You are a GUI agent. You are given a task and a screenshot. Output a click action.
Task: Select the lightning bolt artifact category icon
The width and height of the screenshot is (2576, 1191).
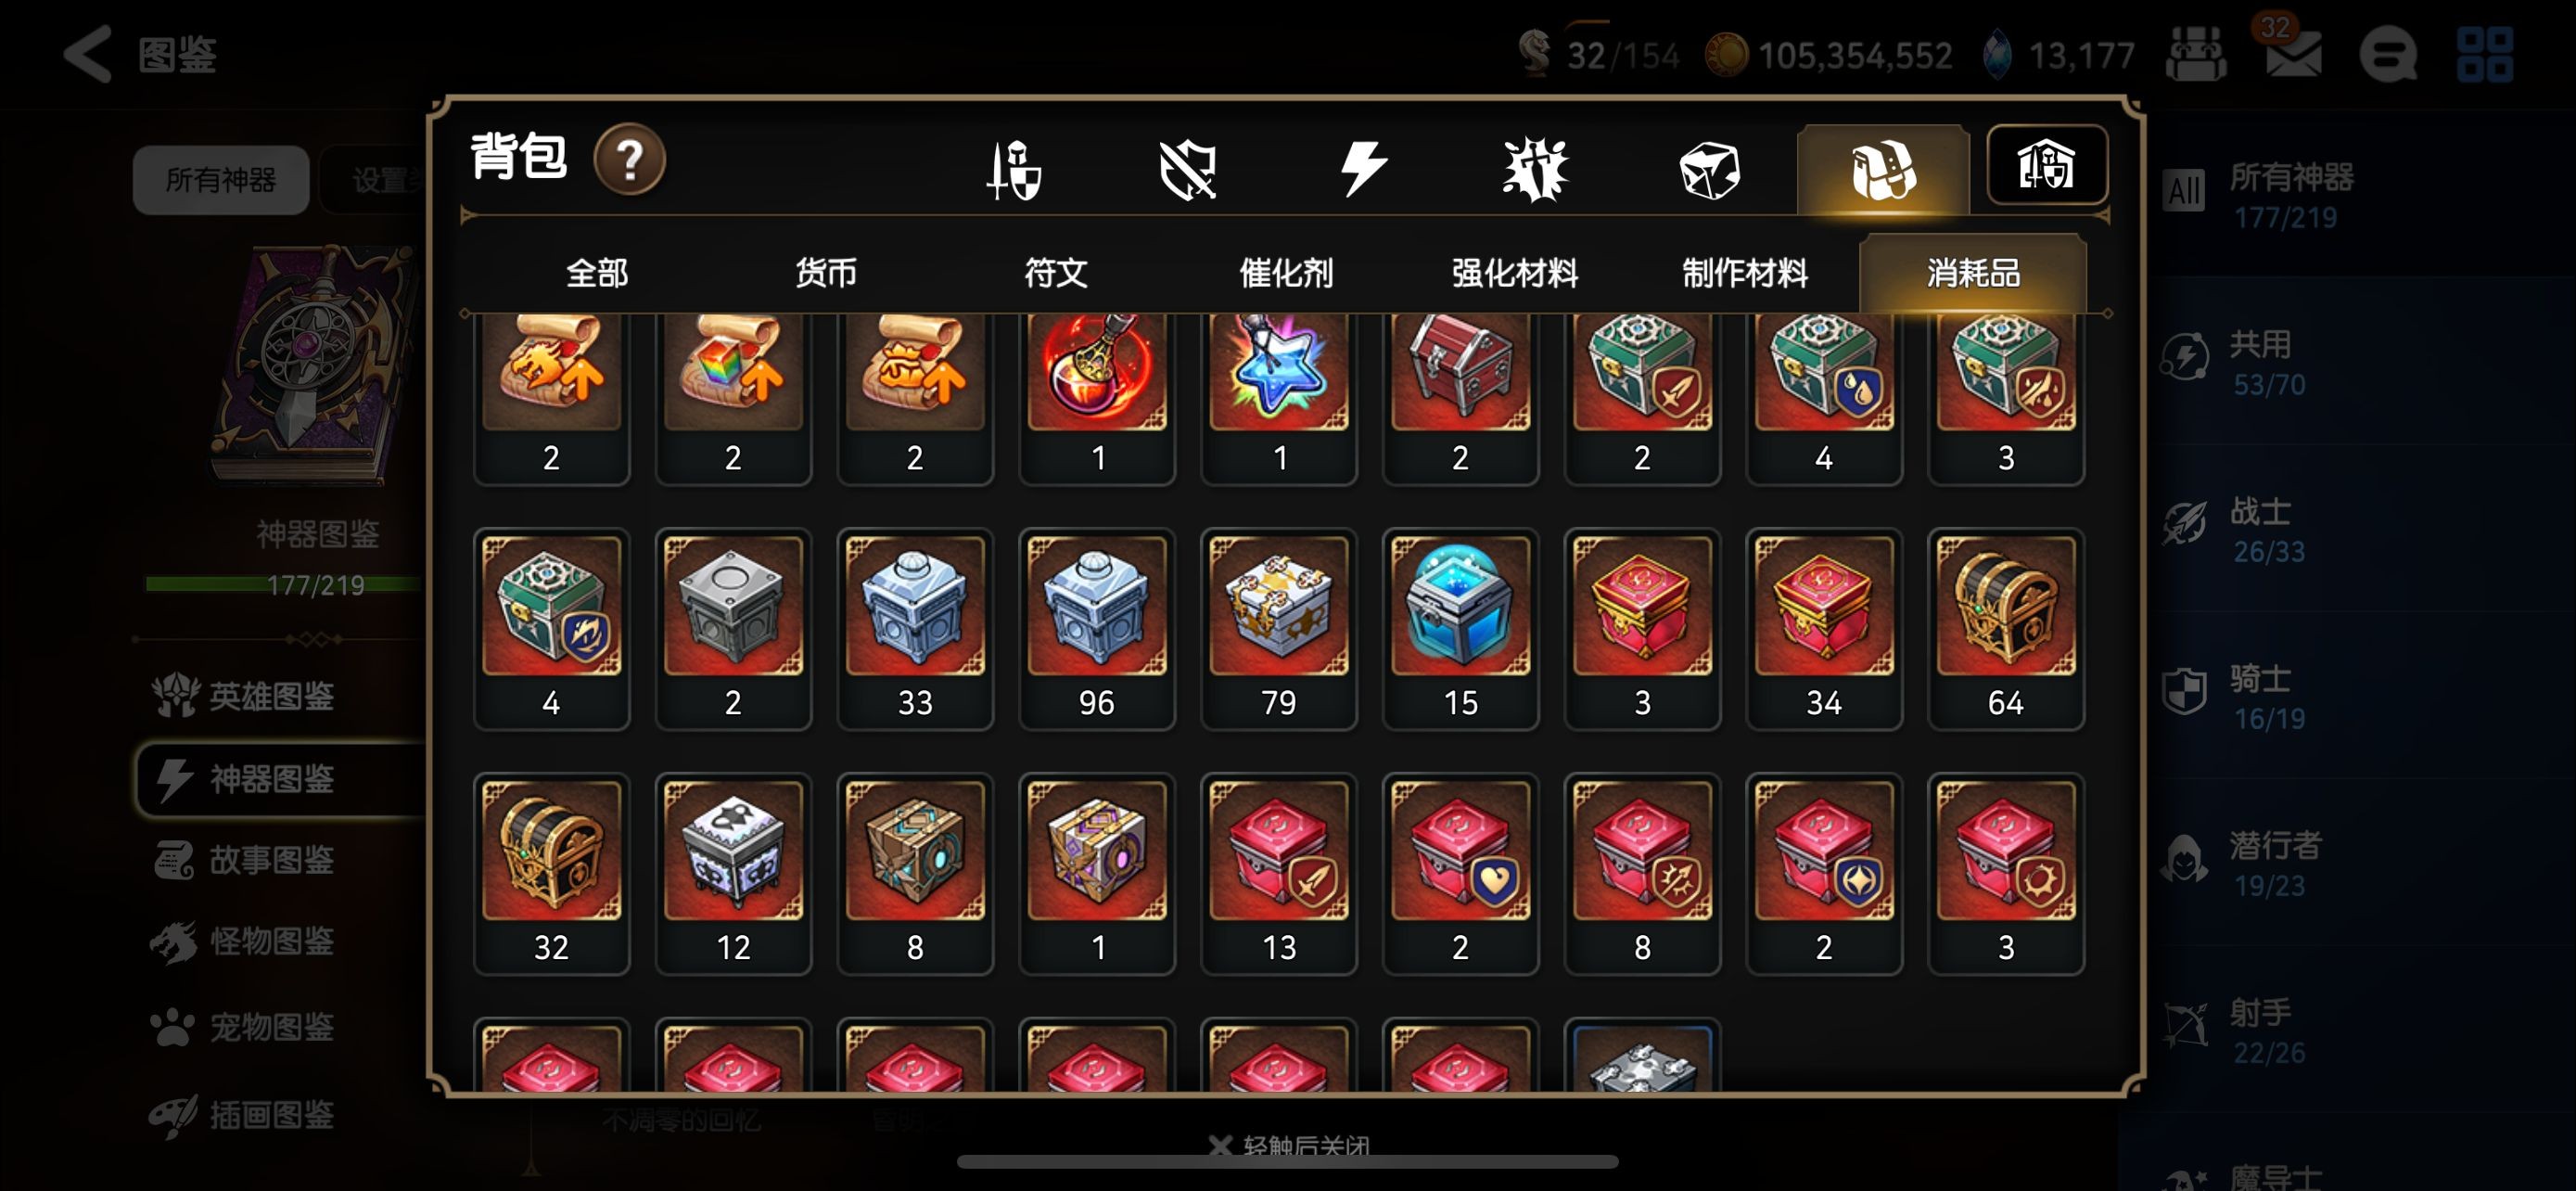click(1362, 168)
